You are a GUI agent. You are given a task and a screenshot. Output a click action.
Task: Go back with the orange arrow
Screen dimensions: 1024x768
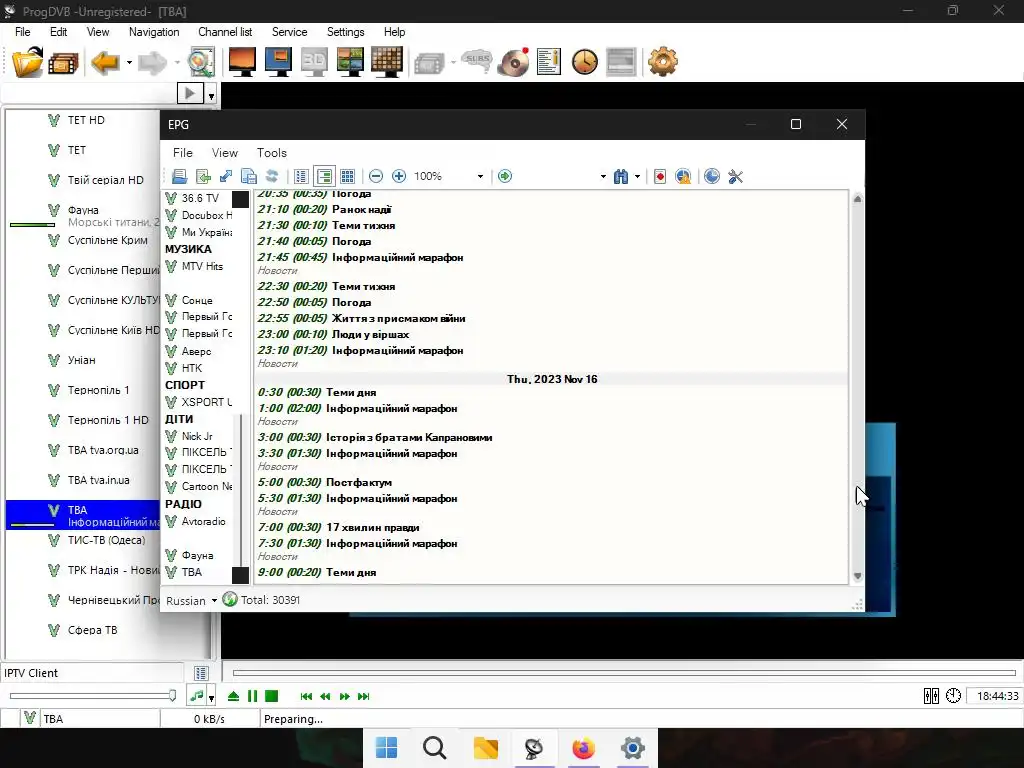[105, 63]
